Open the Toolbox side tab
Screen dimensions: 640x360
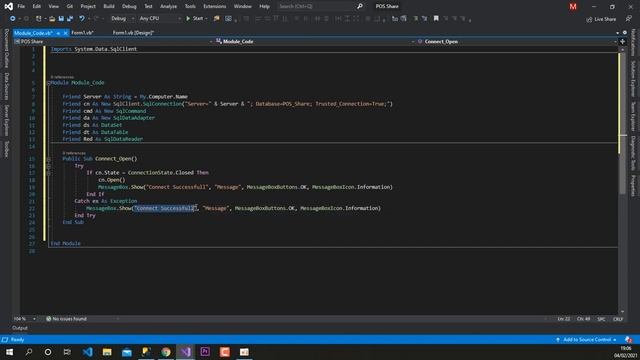(6, 149)
